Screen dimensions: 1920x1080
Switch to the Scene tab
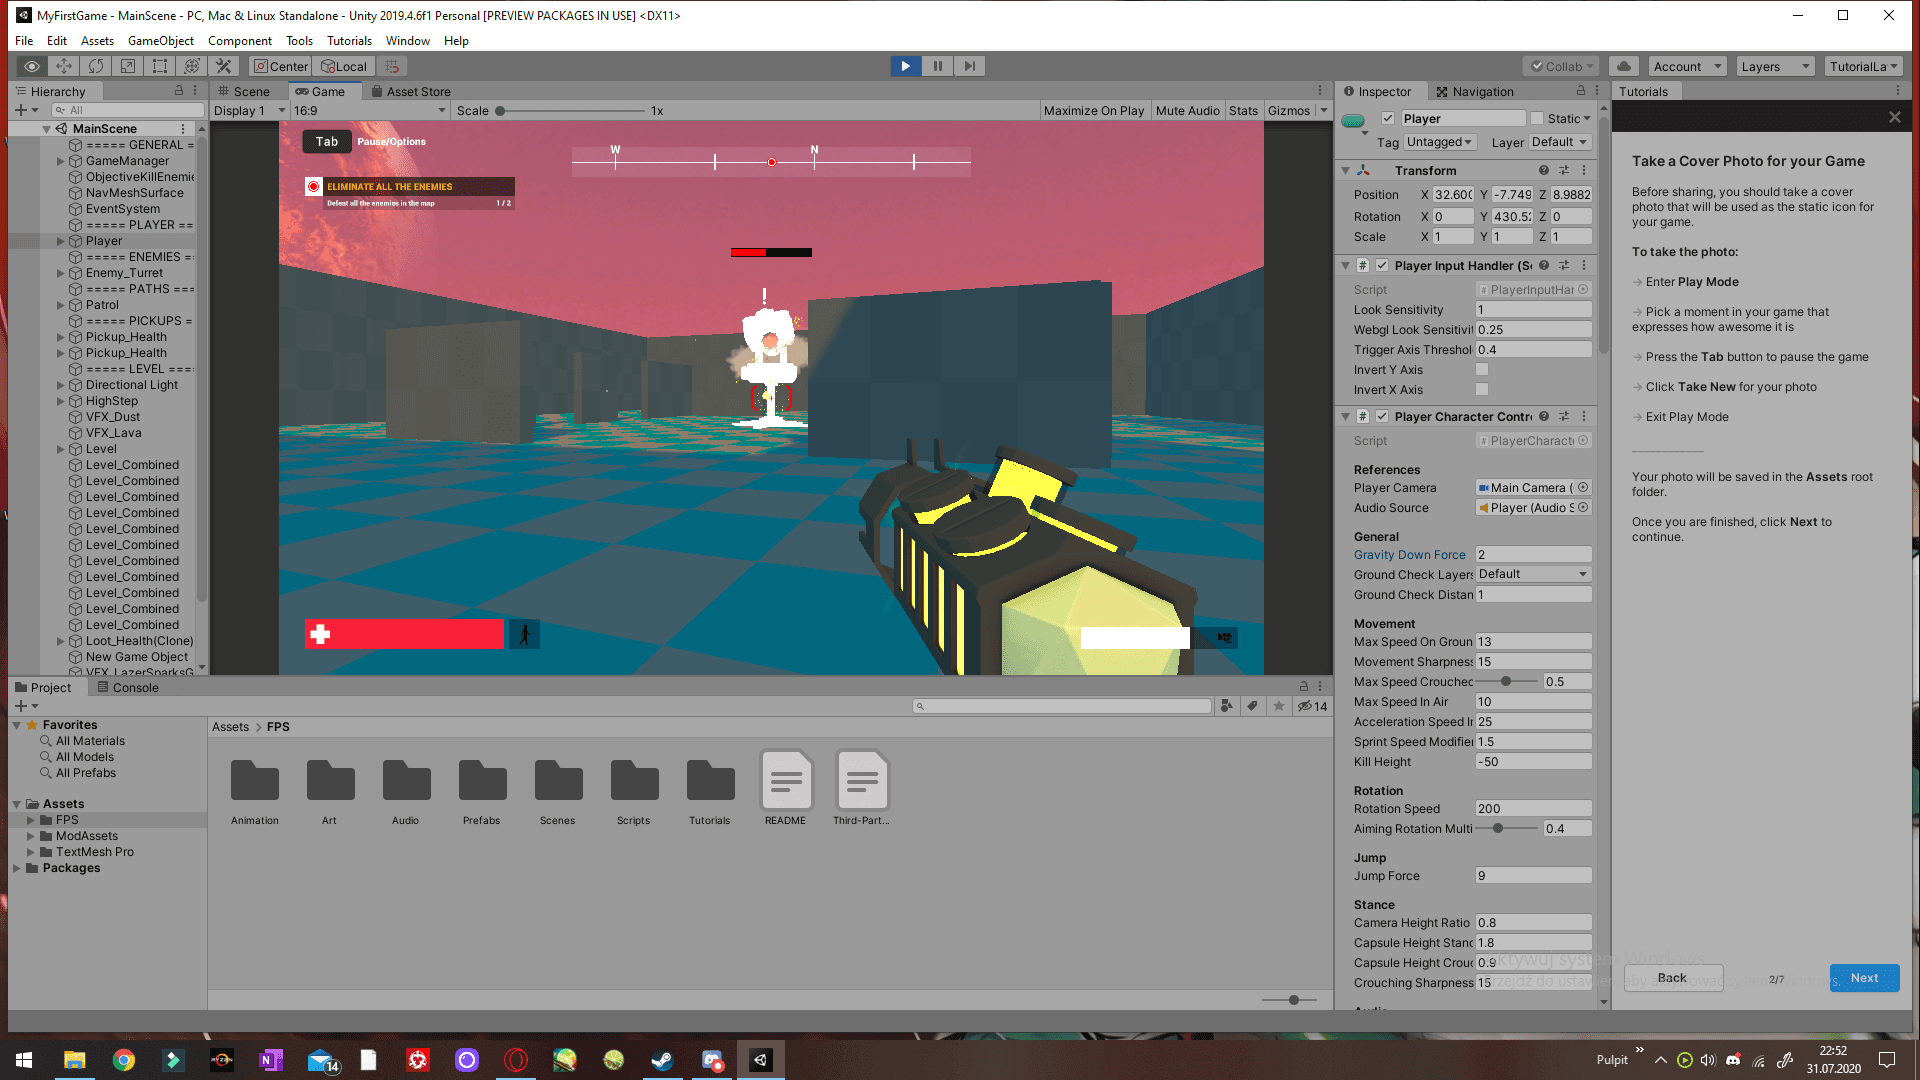coord(244,91)
